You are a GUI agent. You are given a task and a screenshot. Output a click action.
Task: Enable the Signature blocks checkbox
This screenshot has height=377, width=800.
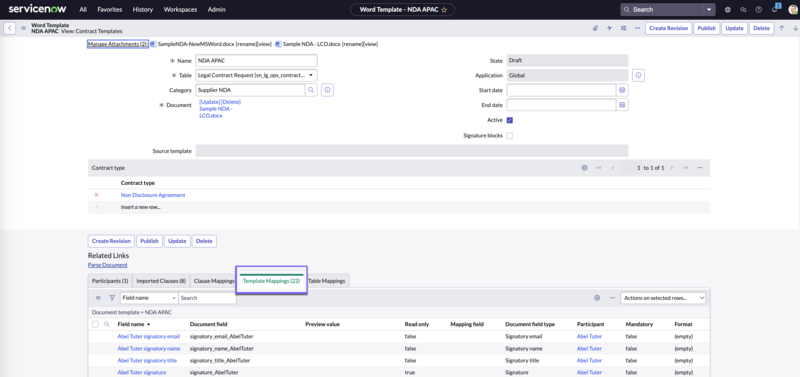[x=510, y=136]
